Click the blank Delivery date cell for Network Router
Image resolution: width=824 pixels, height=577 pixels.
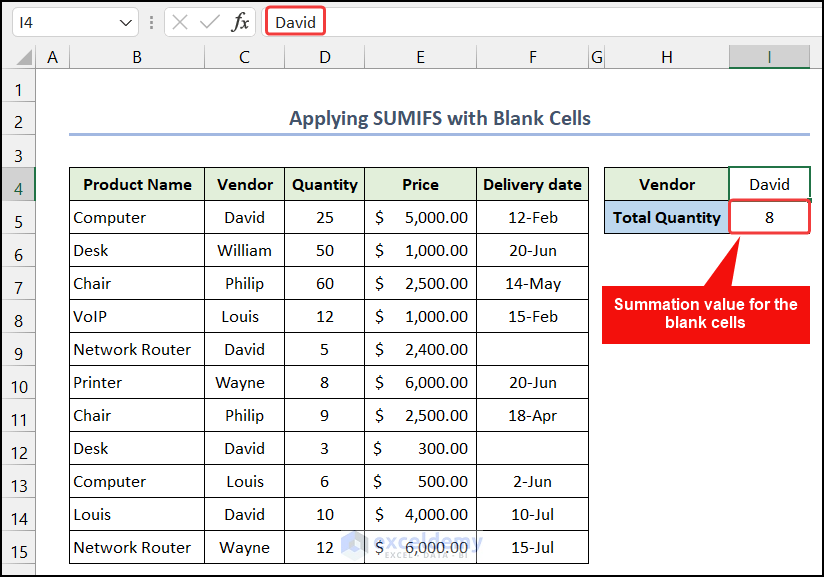[532, 350]
